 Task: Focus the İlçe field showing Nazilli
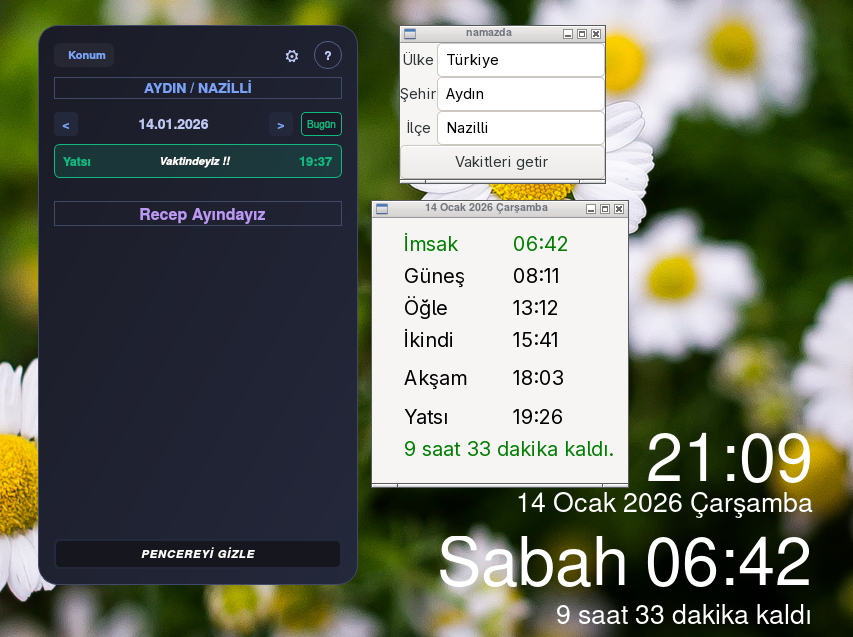(x=520, y=128)
